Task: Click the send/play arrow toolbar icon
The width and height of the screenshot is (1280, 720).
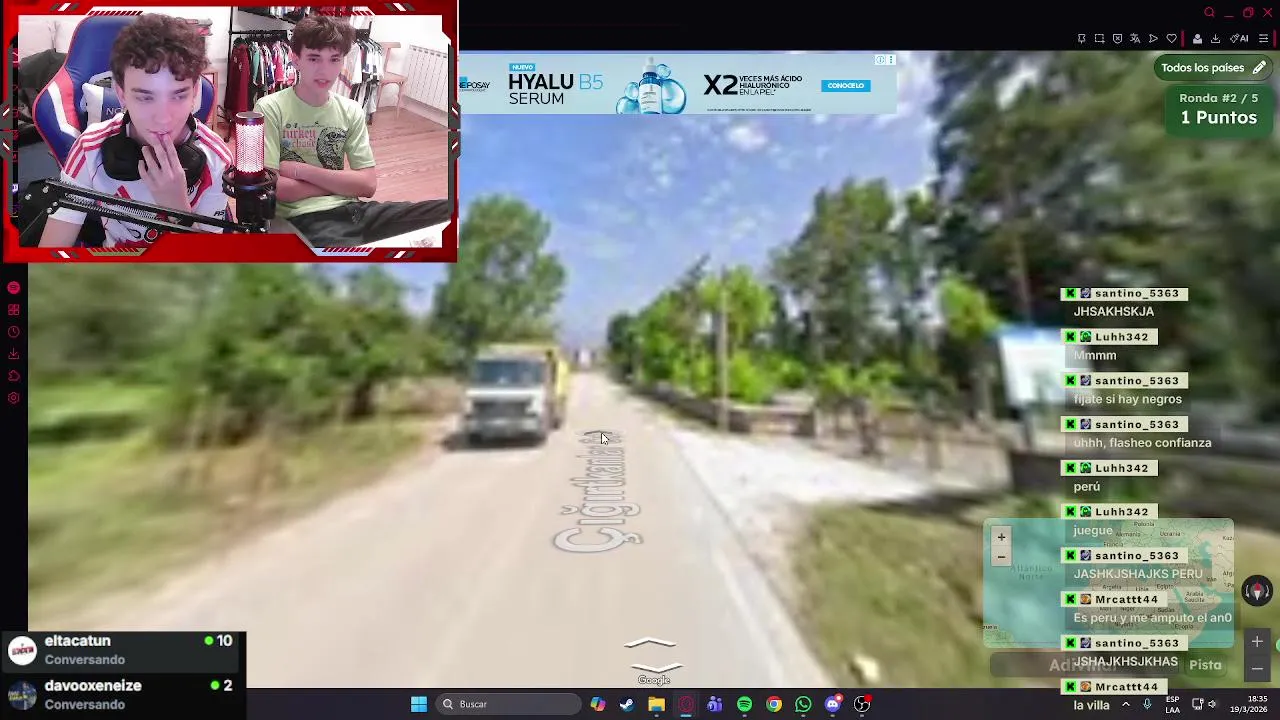Action: tap(1153, 39)
